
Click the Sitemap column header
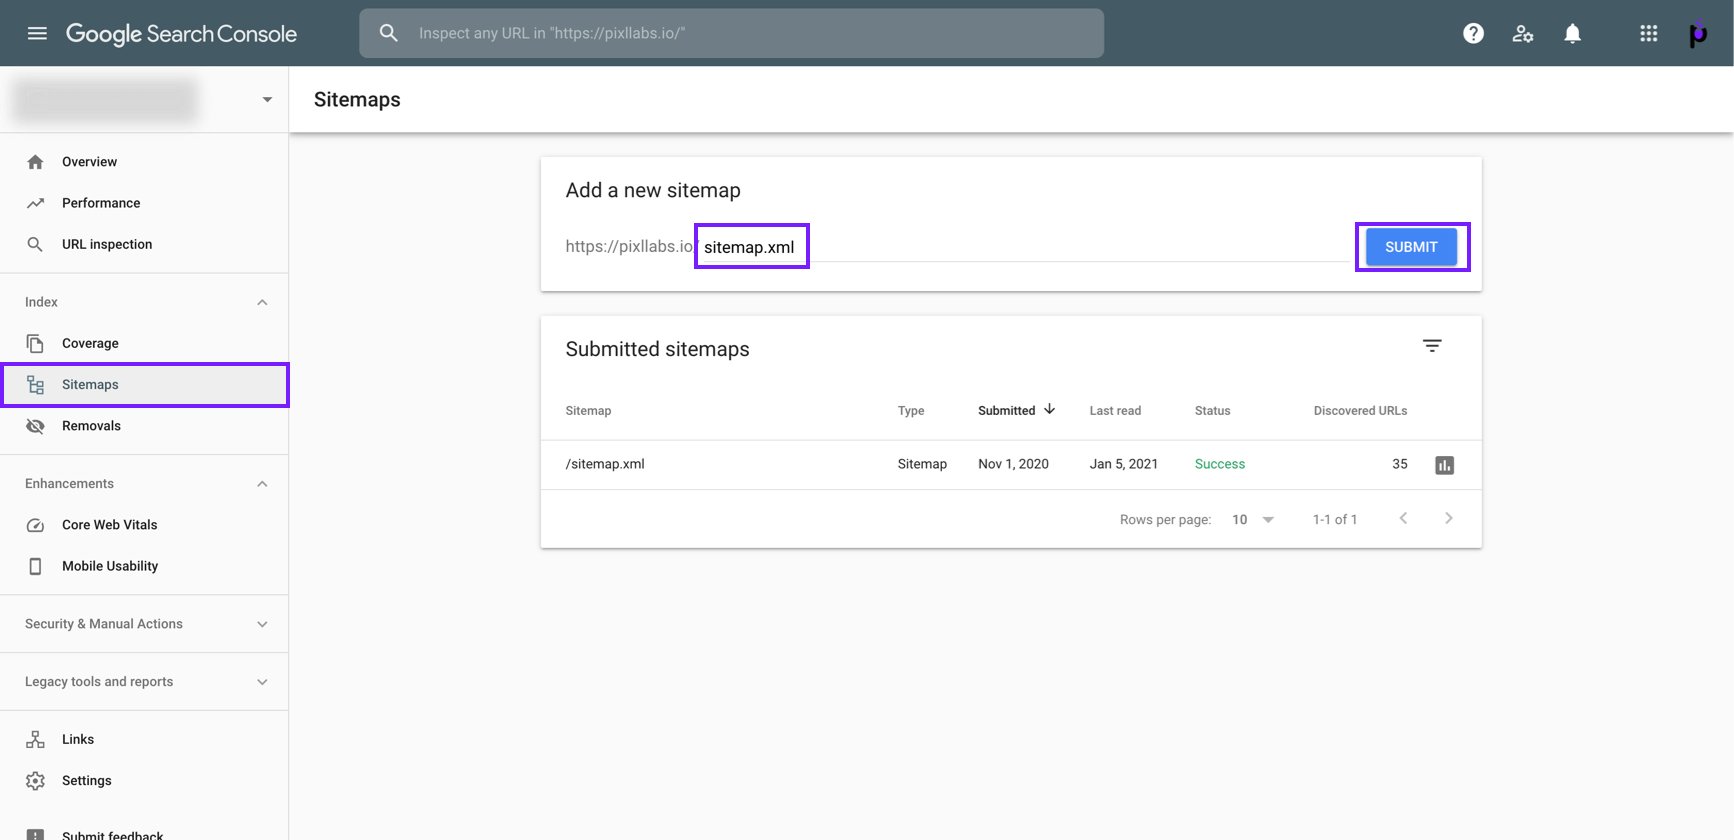[588, 411]
